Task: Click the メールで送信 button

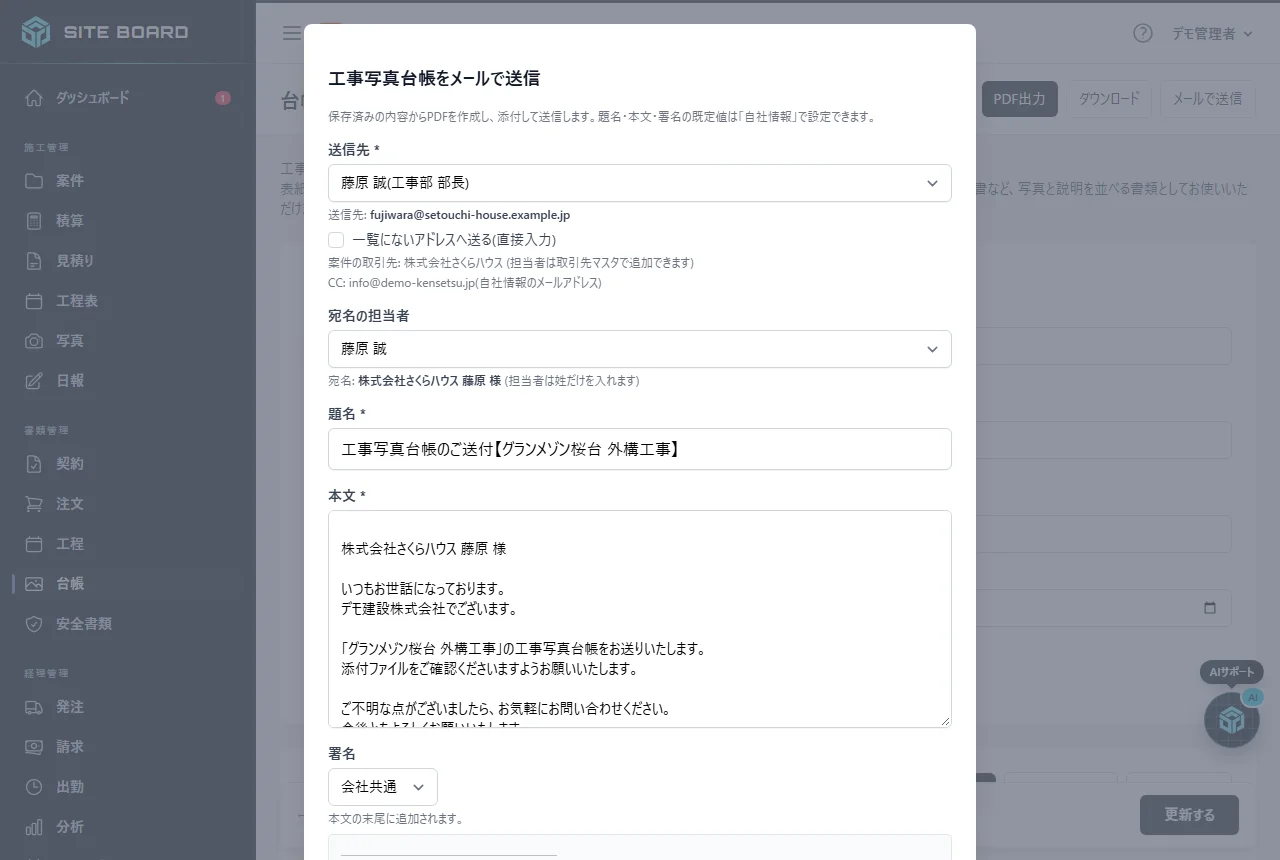Action: (x=1207, y=99)
